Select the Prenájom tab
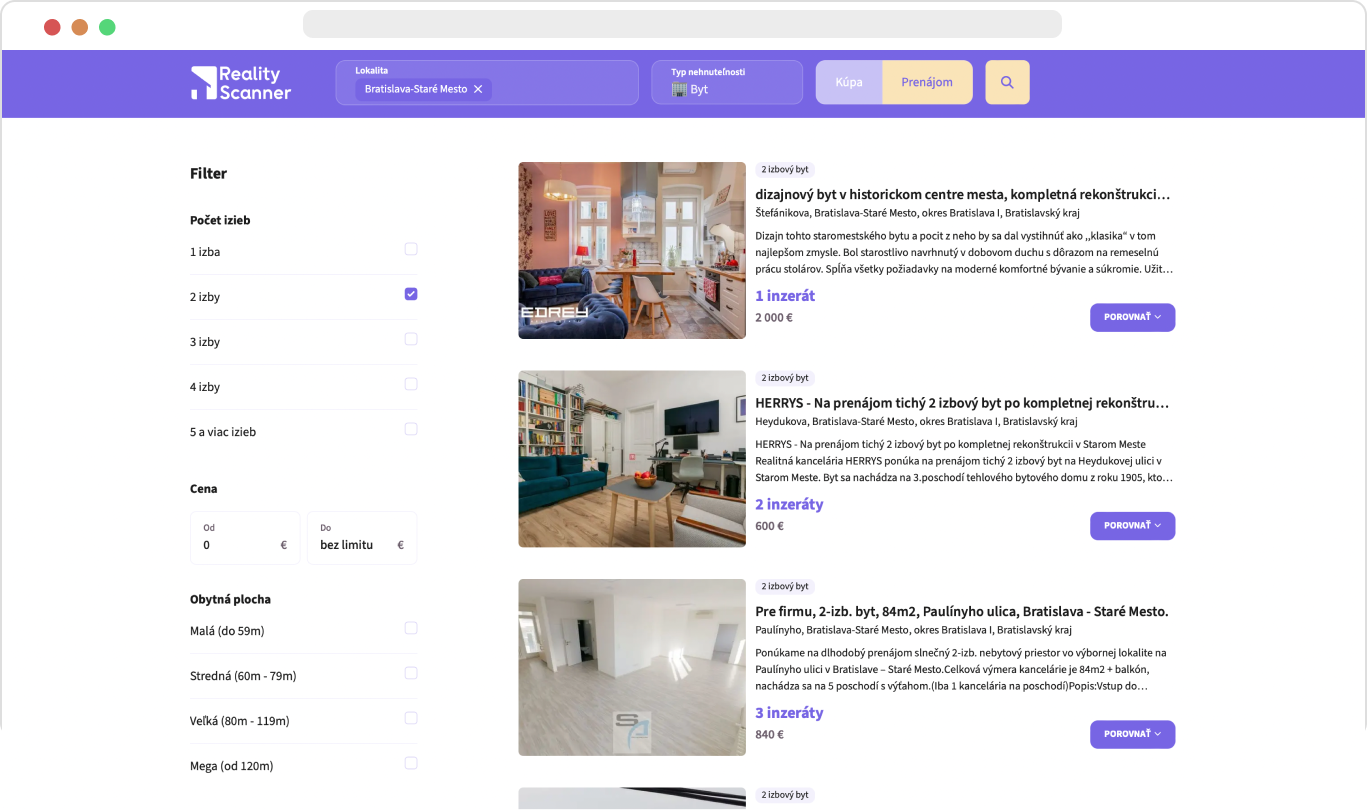Viewport: 1367px width, 810px height. click(927, 82)
